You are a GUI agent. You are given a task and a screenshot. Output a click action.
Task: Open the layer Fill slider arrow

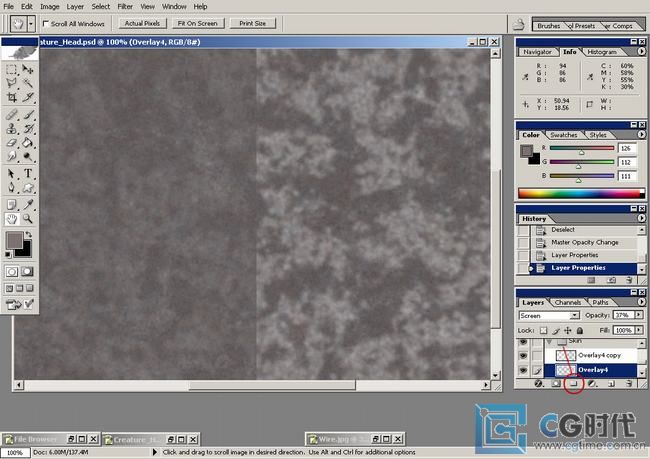click(x=639, y=330)
